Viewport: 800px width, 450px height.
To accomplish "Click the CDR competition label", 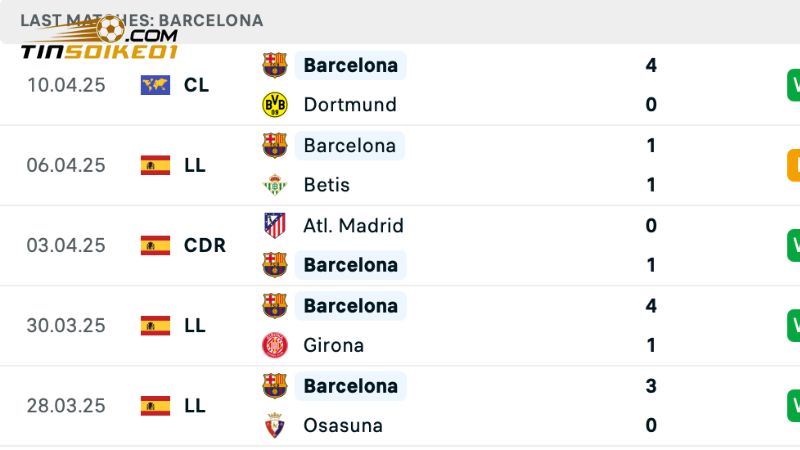I will [x=205, y=245].
